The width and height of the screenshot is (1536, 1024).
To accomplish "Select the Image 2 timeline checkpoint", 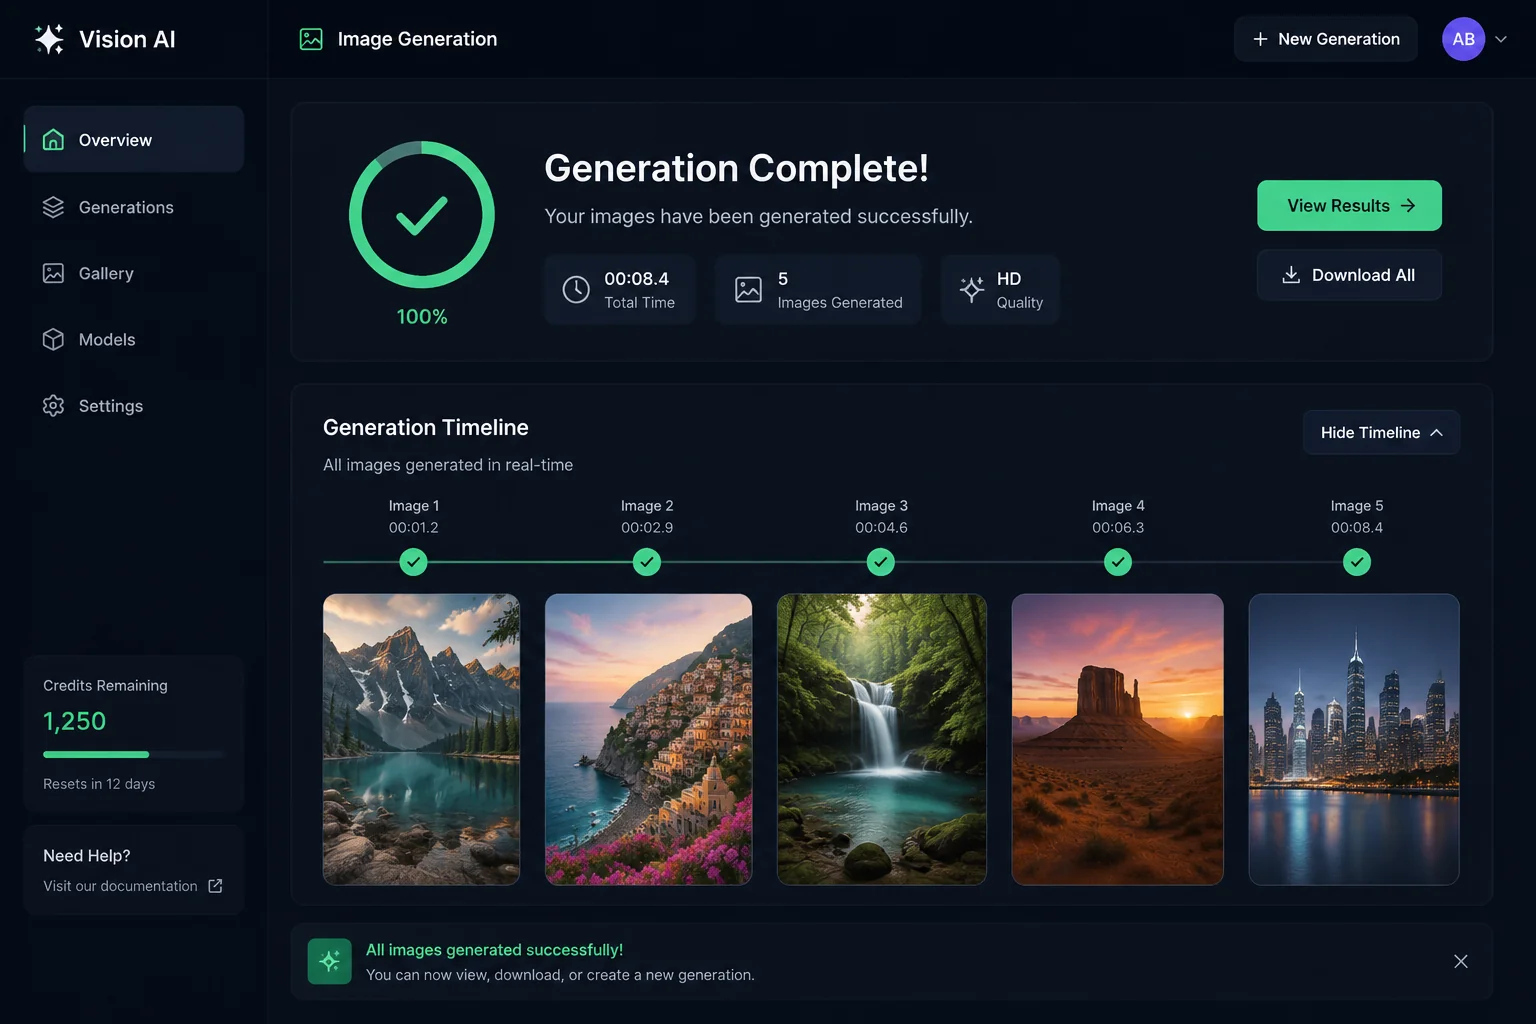I will coord(647,562).
